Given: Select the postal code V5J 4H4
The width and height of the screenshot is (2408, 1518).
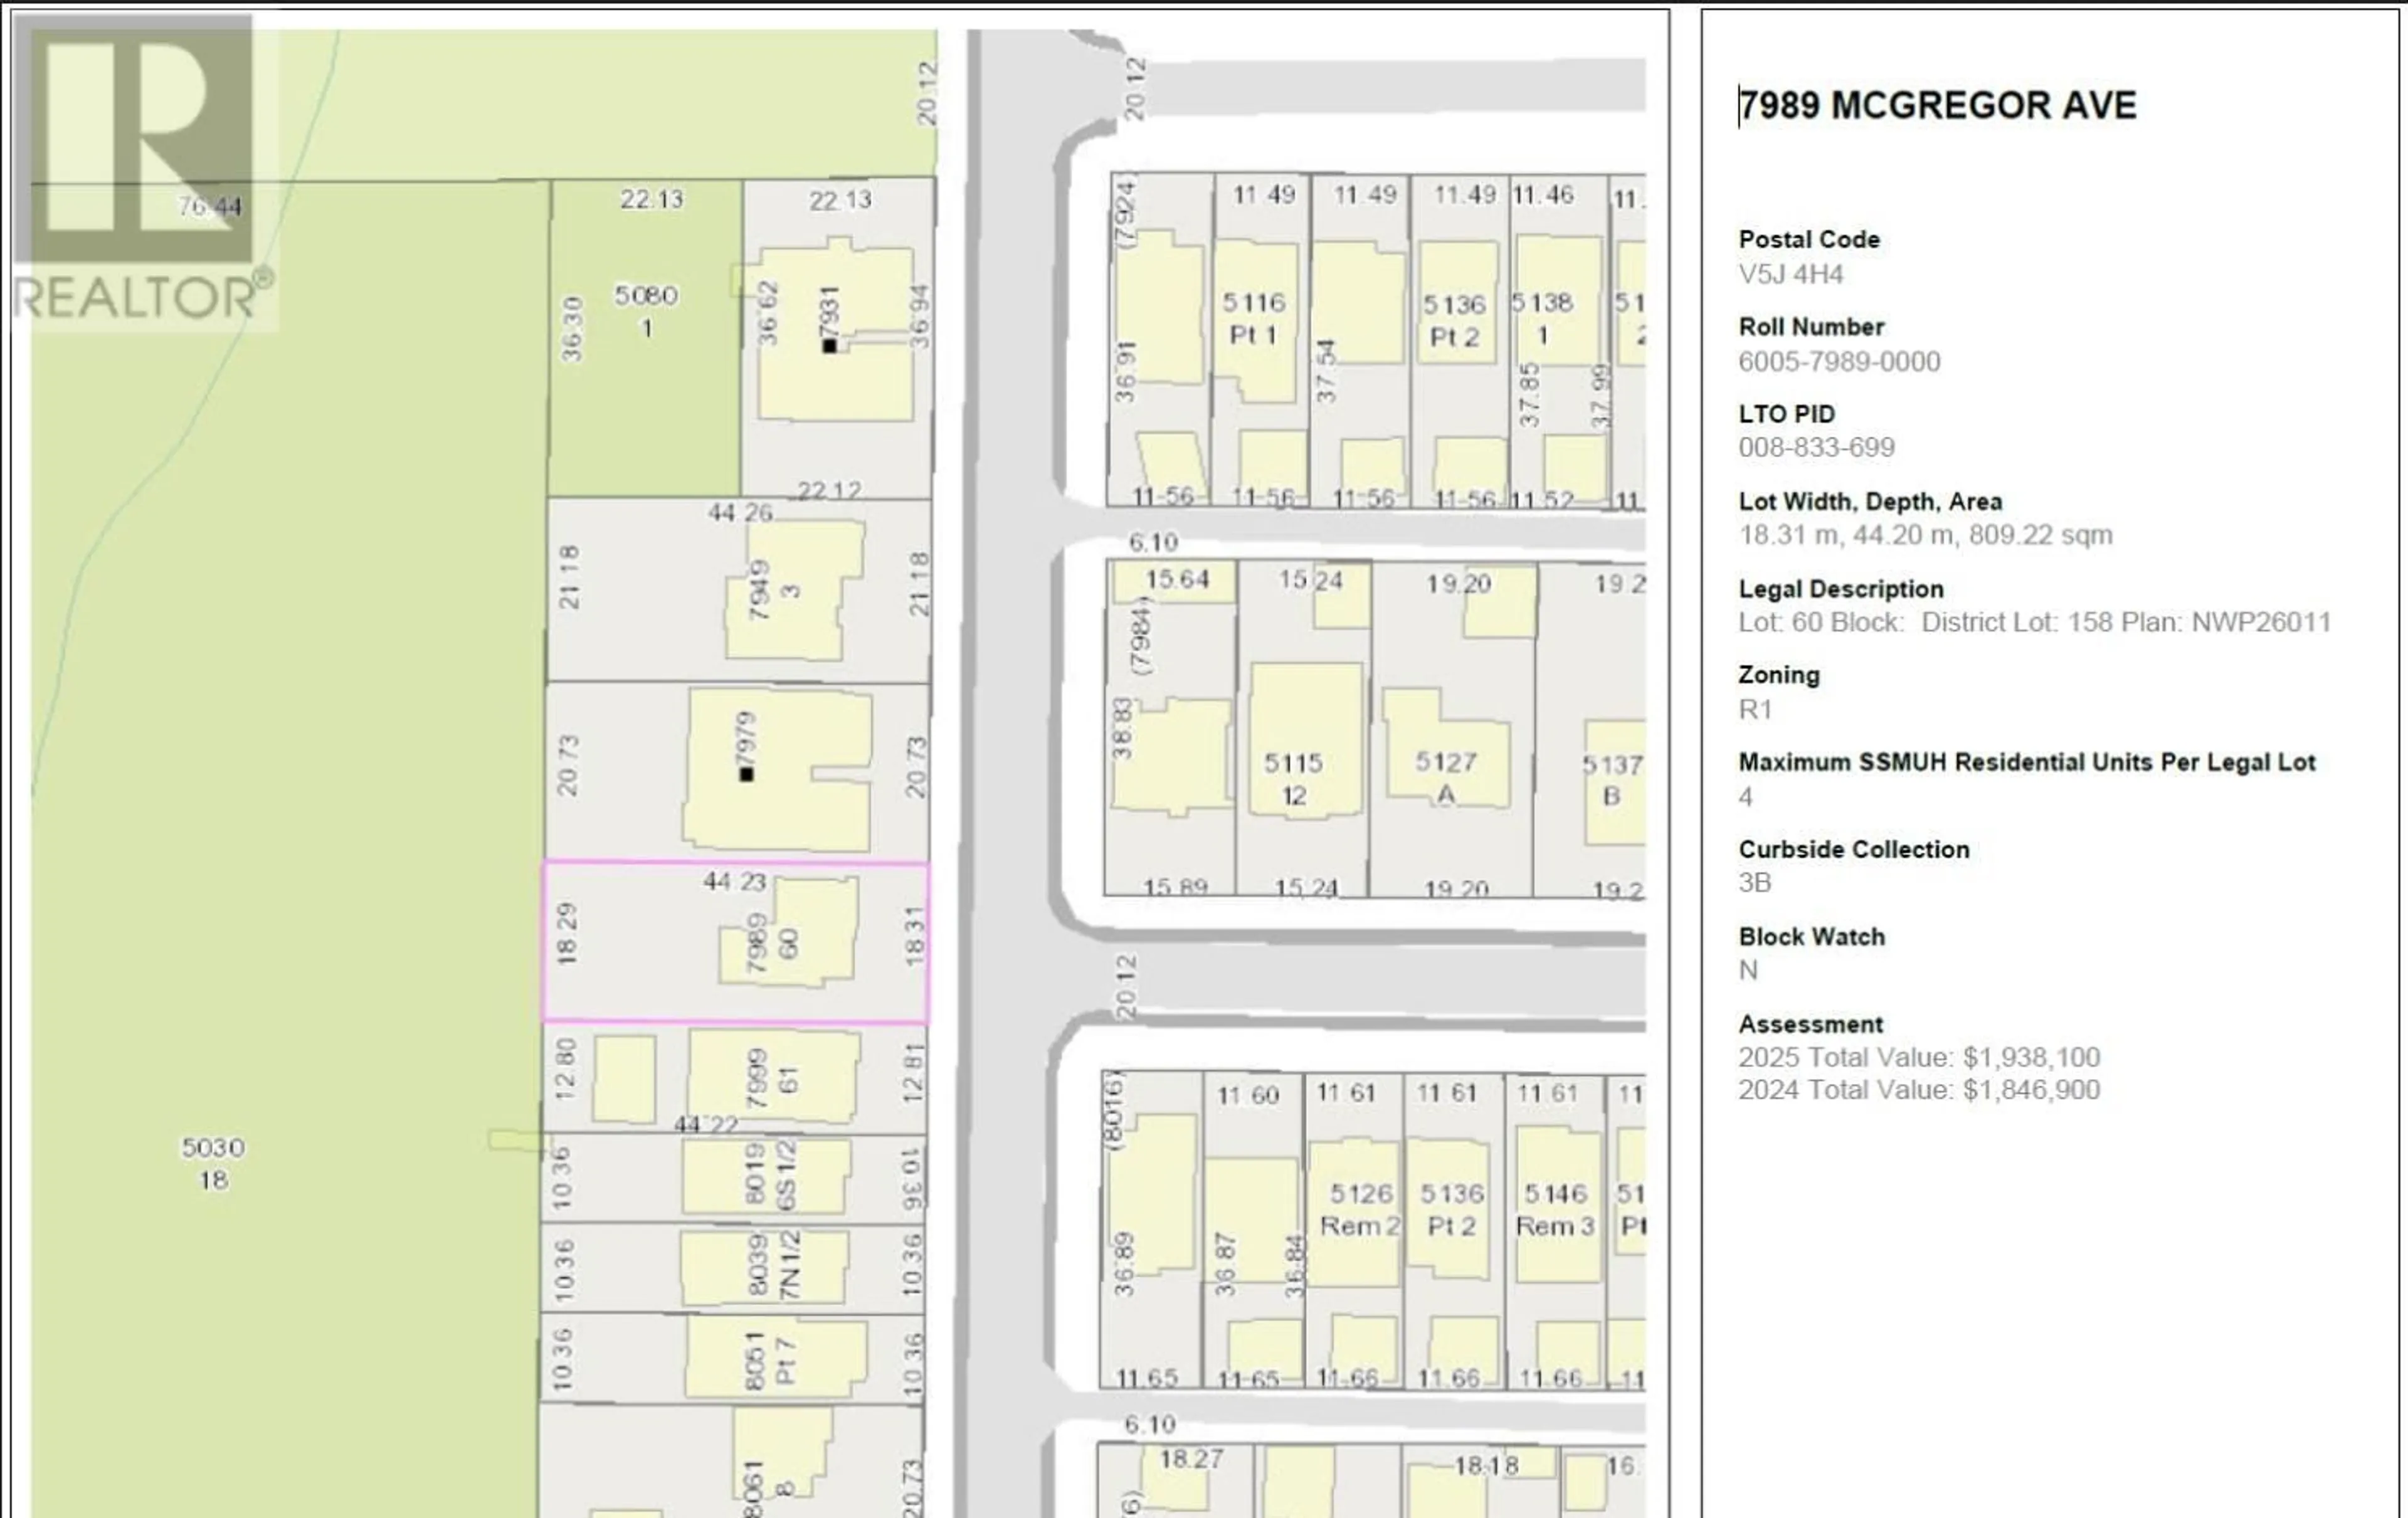Looking at the screenshot, I should 1790,274.
